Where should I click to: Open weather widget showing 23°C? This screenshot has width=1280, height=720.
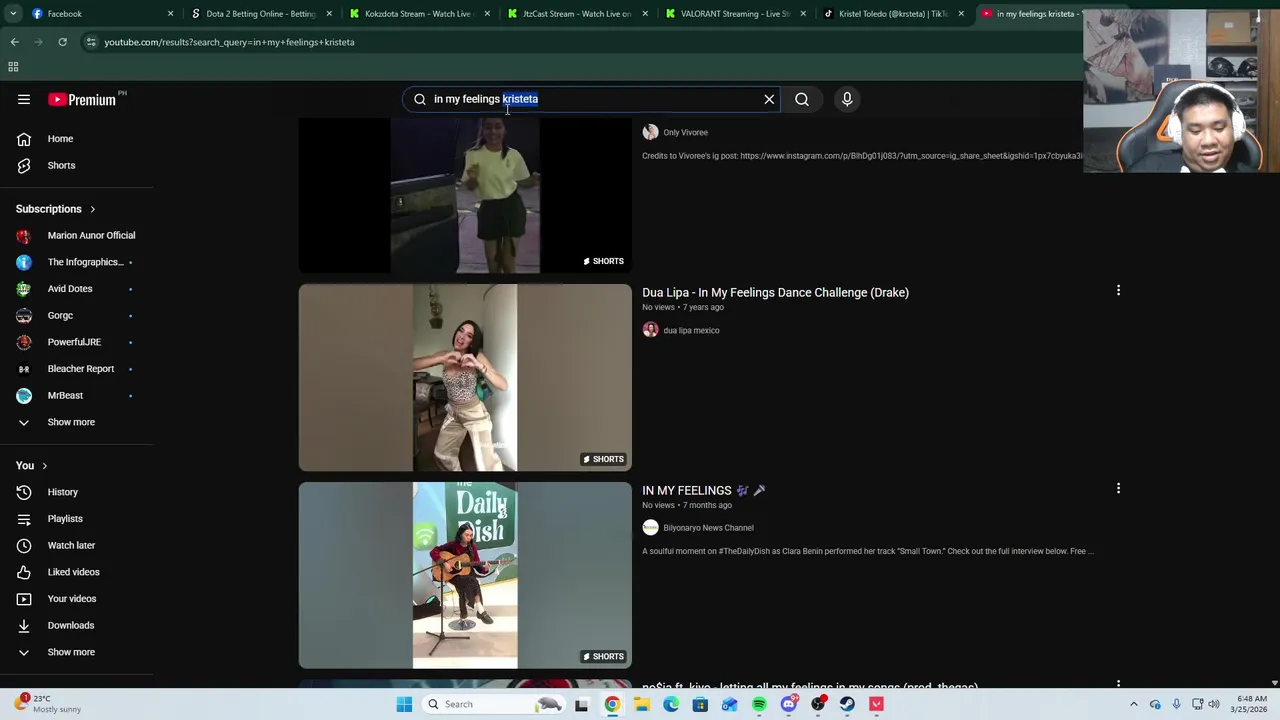pos(48,704)
